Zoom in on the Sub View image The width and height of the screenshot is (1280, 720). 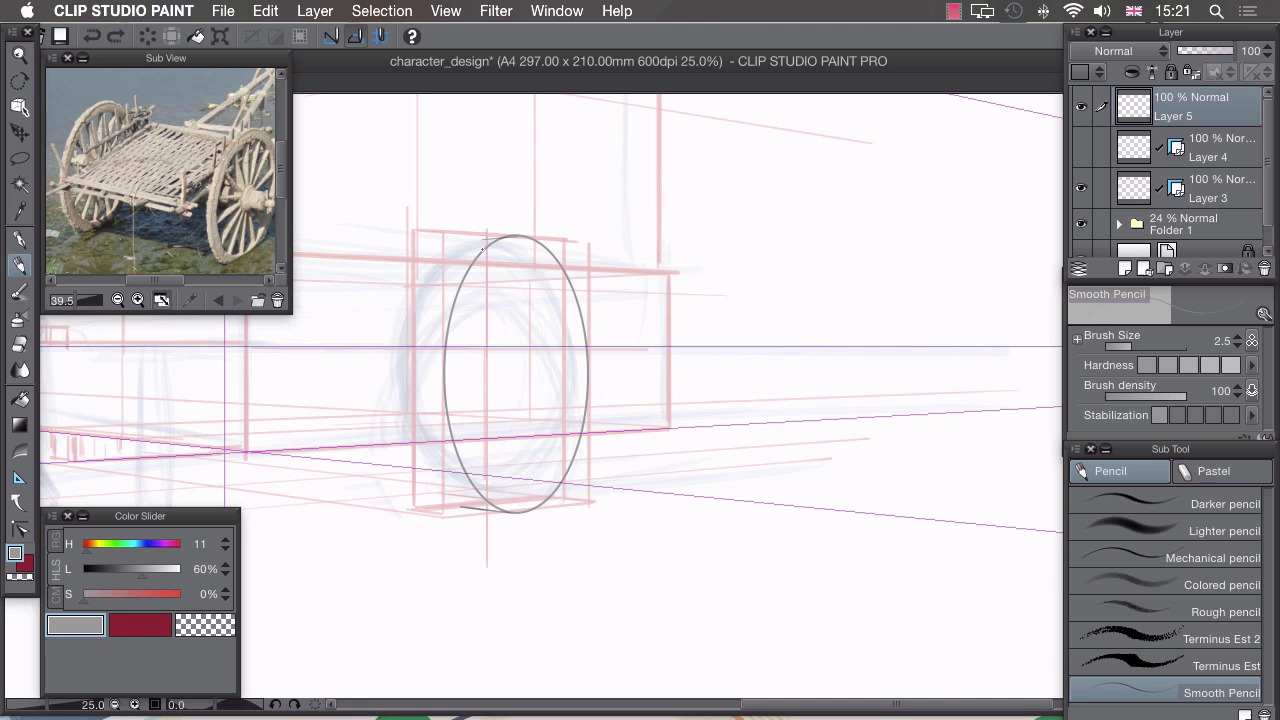138,300
